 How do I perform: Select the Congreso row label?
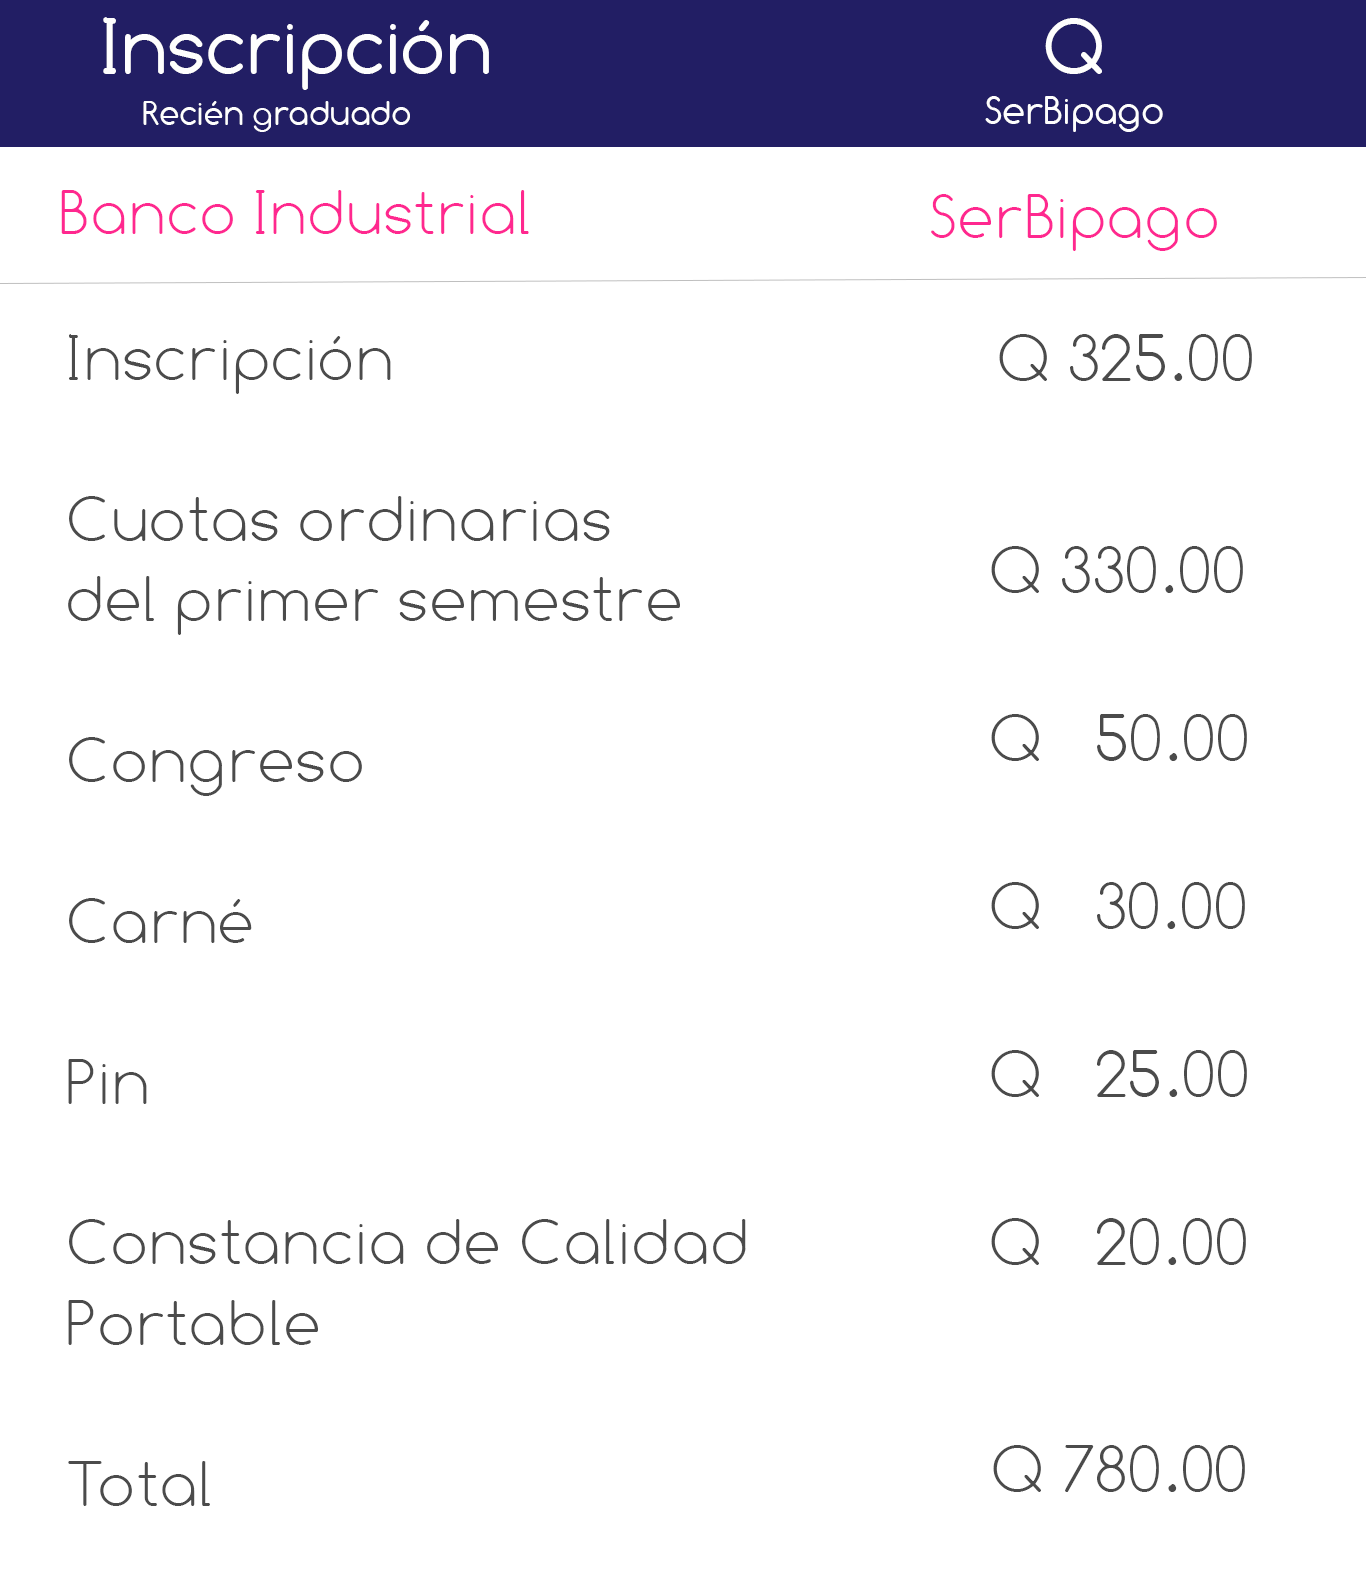tap(215, 764)
